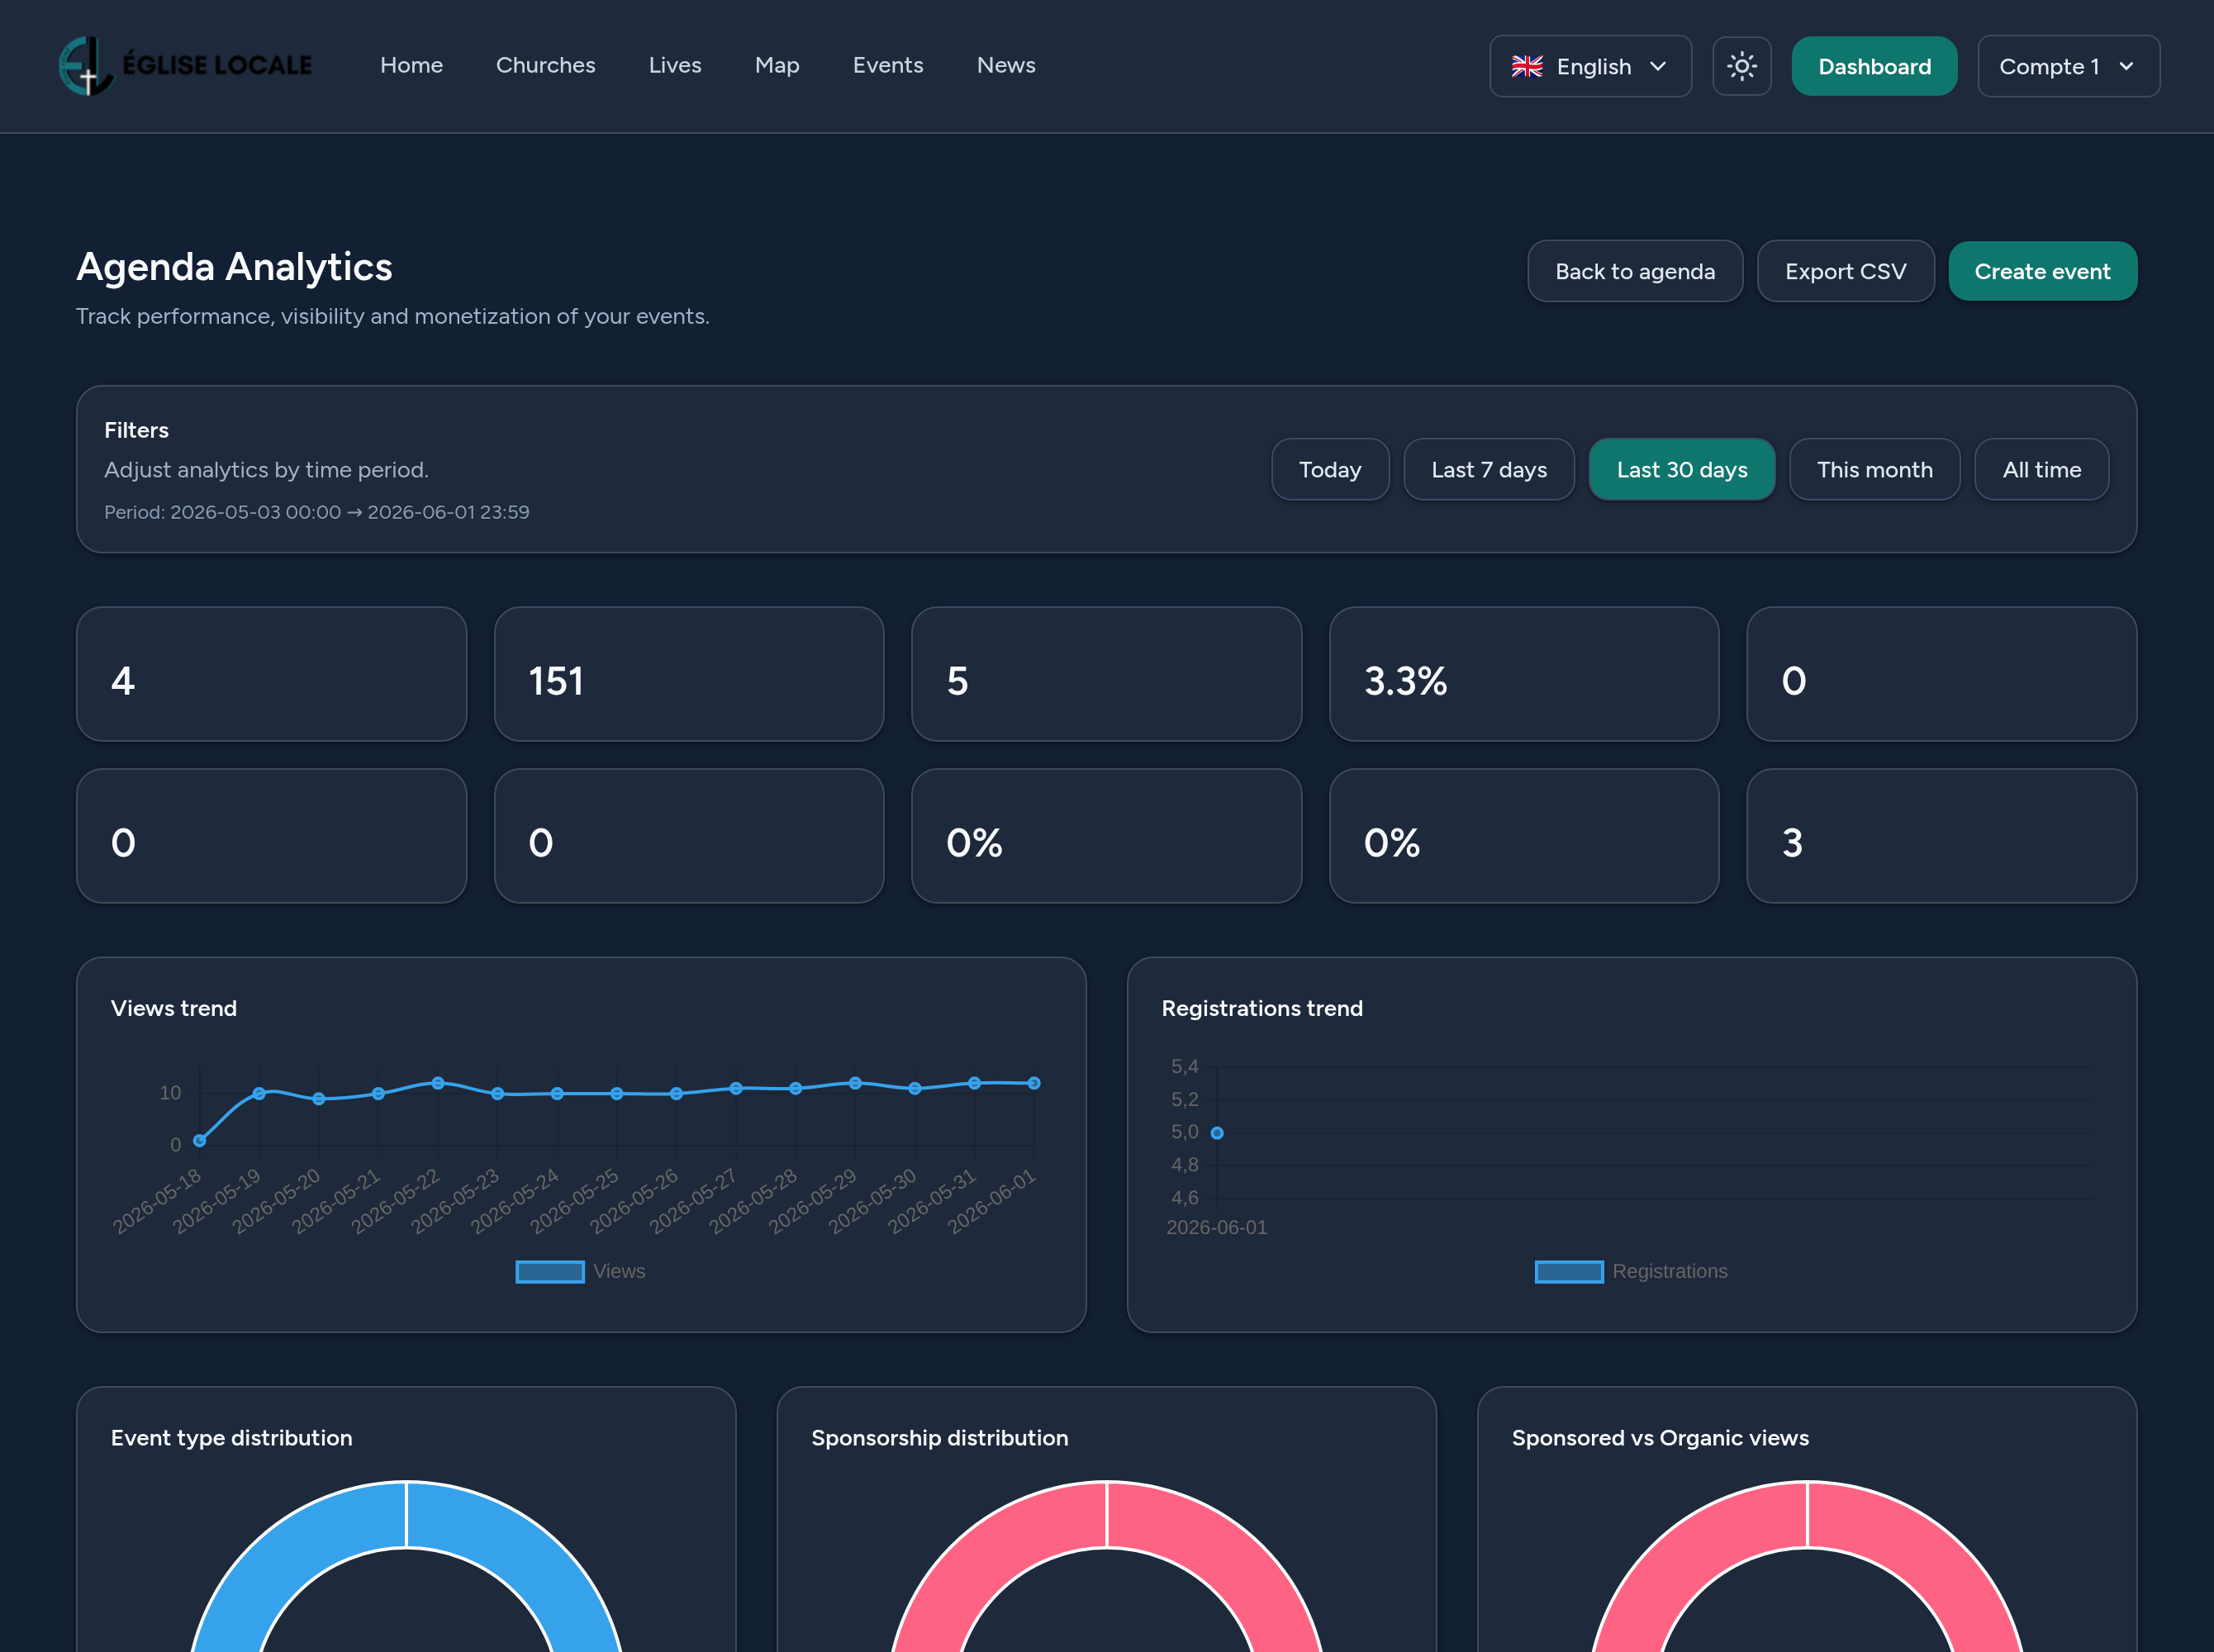The height and width of the screenshot is (1652, 2214).
Task: Open the English language dropdown
Action: (1590, 66)
